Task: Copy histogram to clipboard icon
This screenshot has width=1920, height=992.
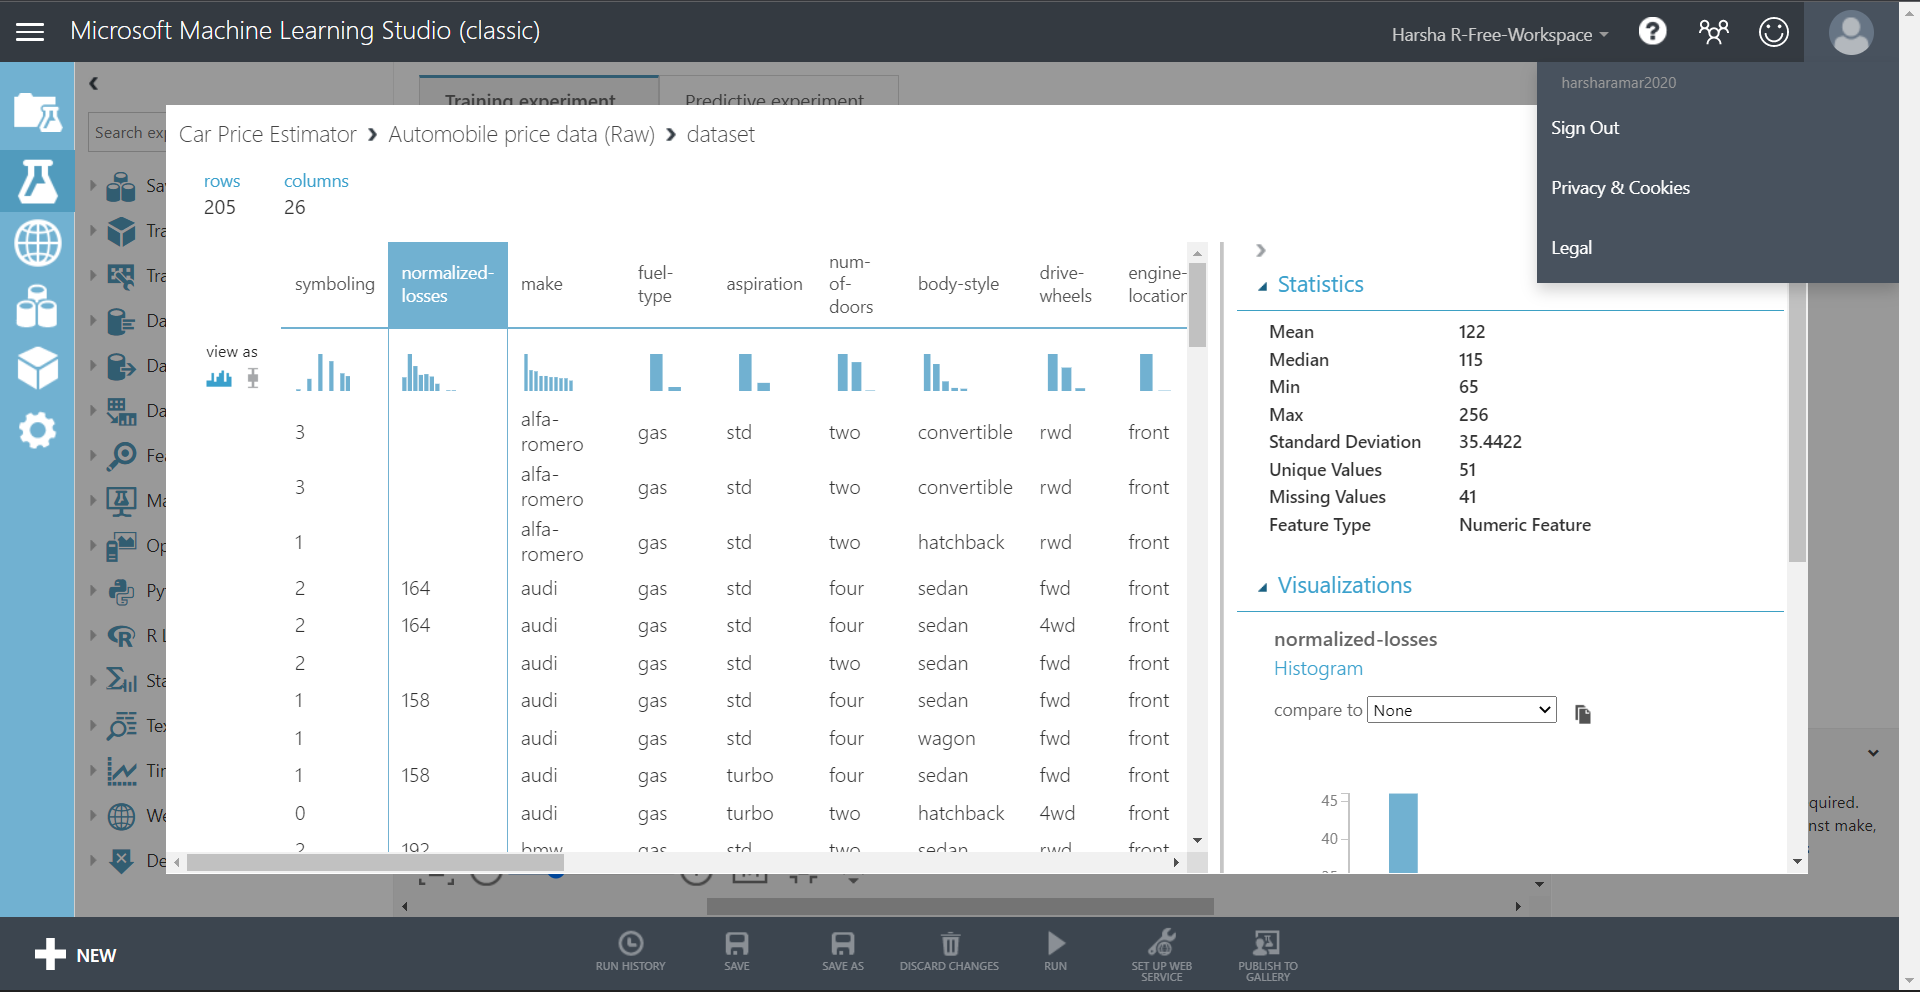Action: pyautogui.click(x=1582, y=713)
